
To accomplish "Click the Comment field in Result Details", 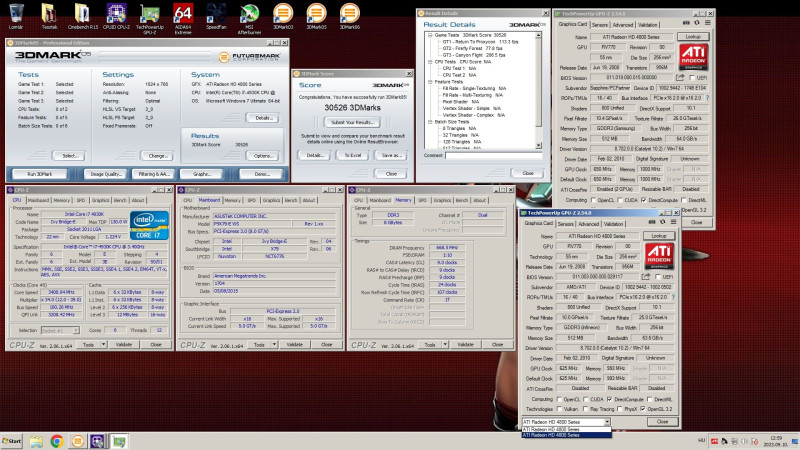I will pyautogui.click(x=493, y=155).
